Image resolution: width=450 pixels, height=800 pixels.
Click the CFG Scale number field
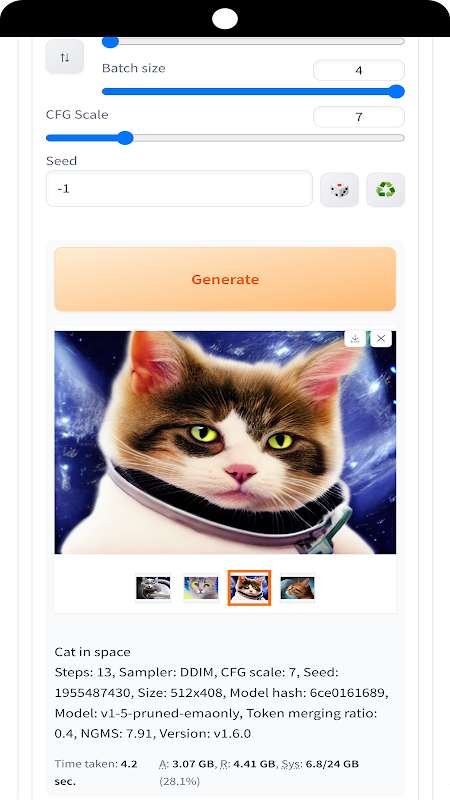359,117
